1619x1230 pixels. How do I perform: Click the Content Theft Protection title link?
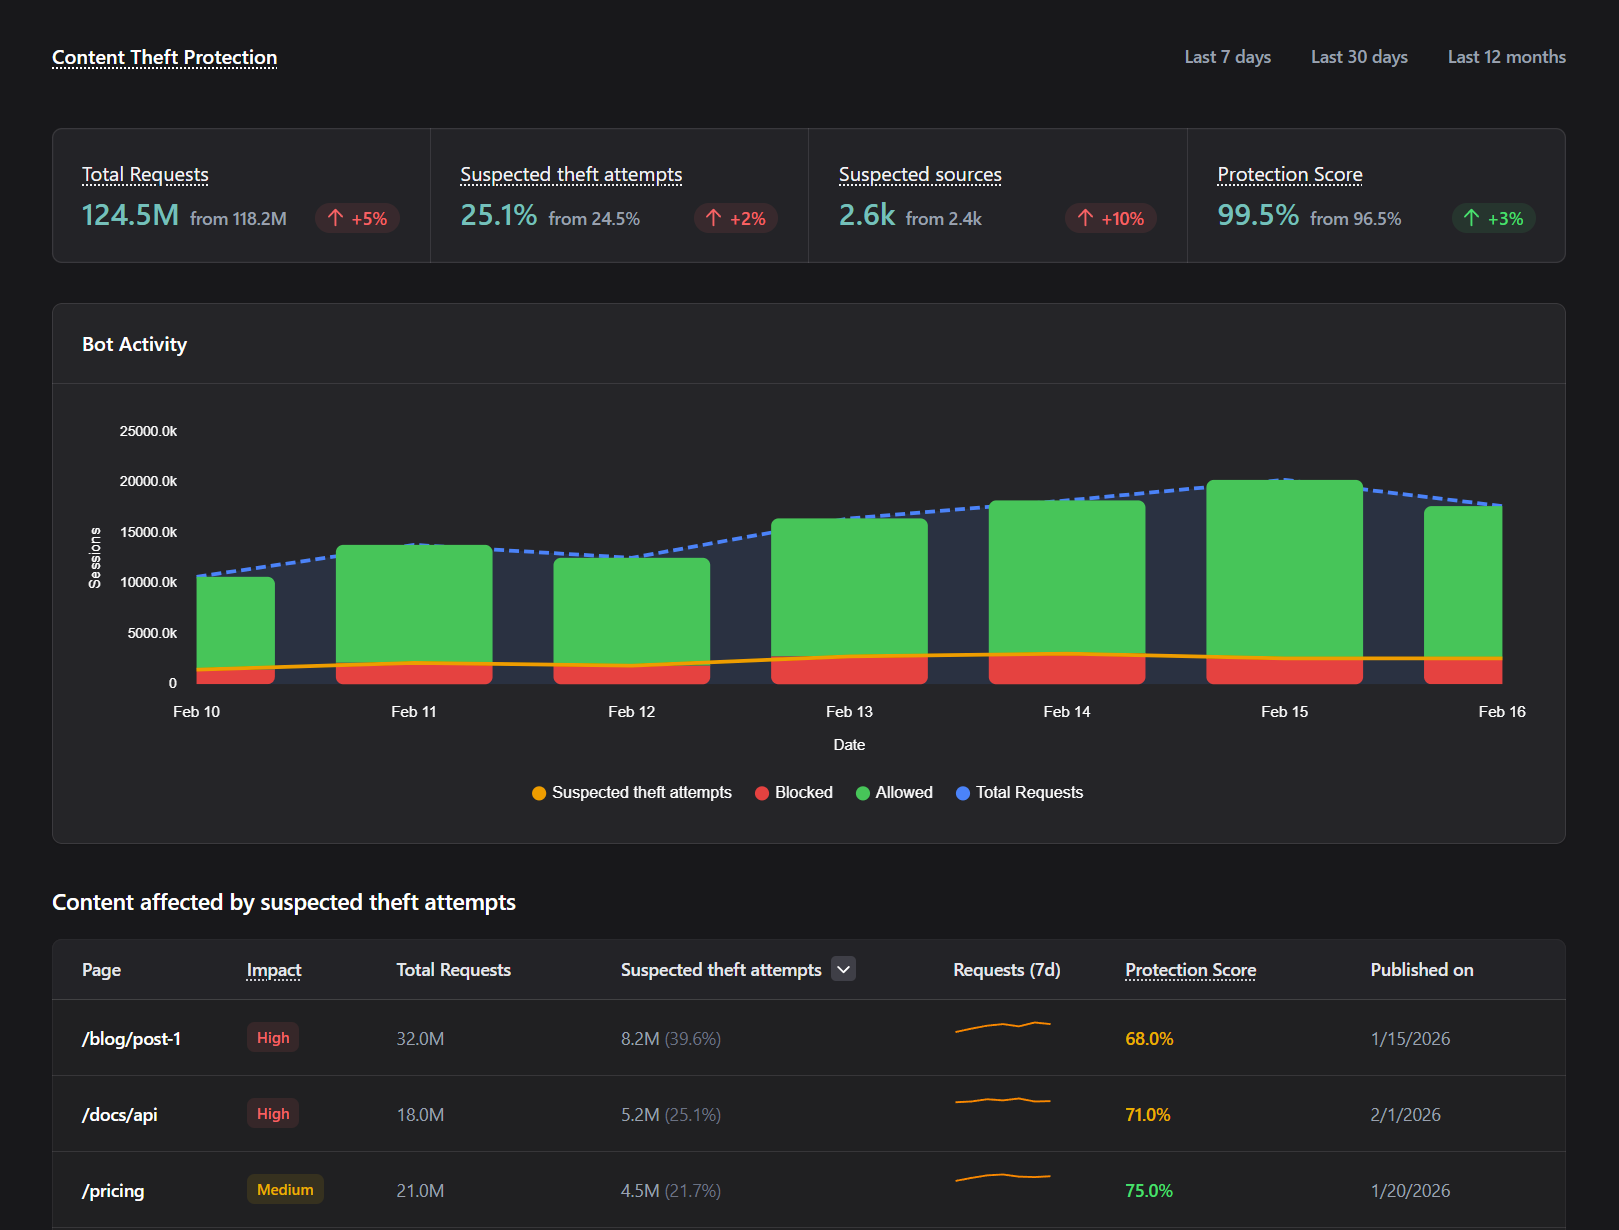pyautogui.click(x=165, y=57)
